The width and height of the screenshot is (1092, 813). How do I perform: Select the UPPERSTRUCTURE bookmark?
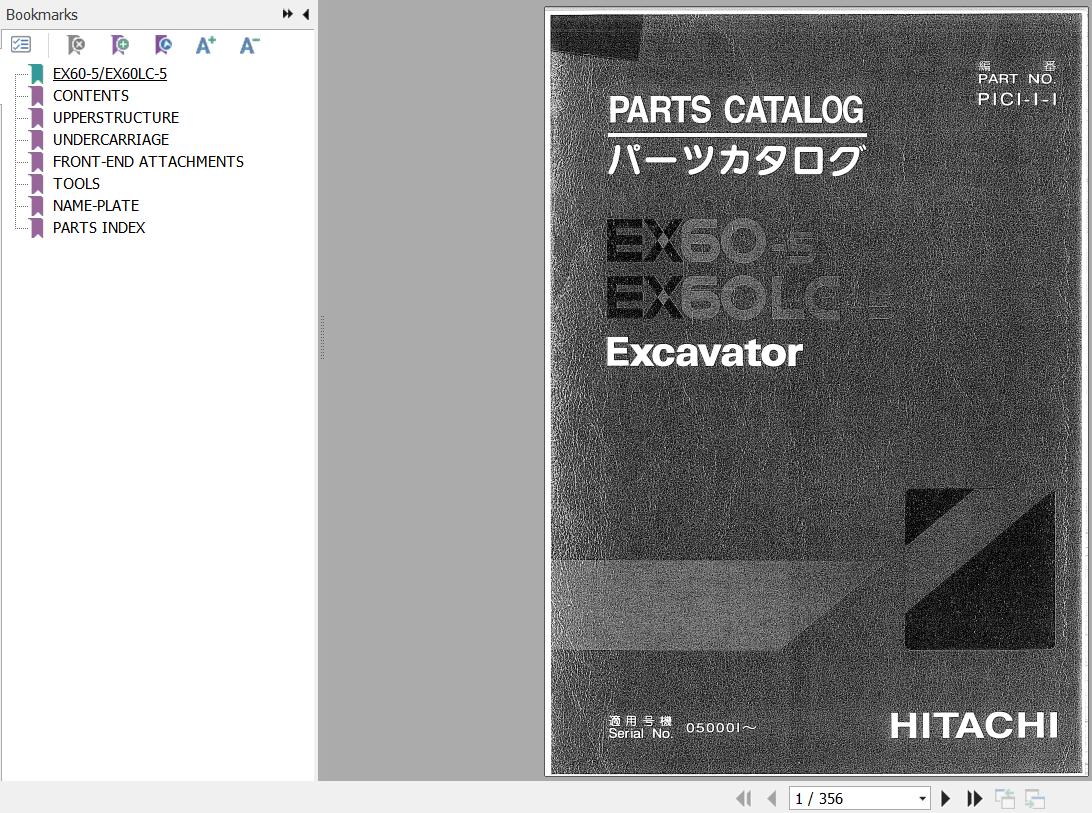(116, 118)
